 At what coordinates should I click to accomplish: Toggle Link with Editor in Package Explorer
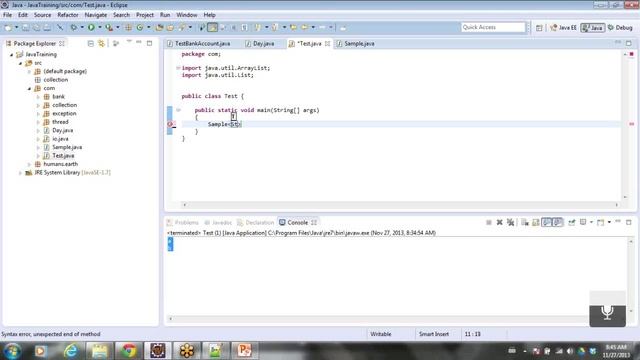101,43
